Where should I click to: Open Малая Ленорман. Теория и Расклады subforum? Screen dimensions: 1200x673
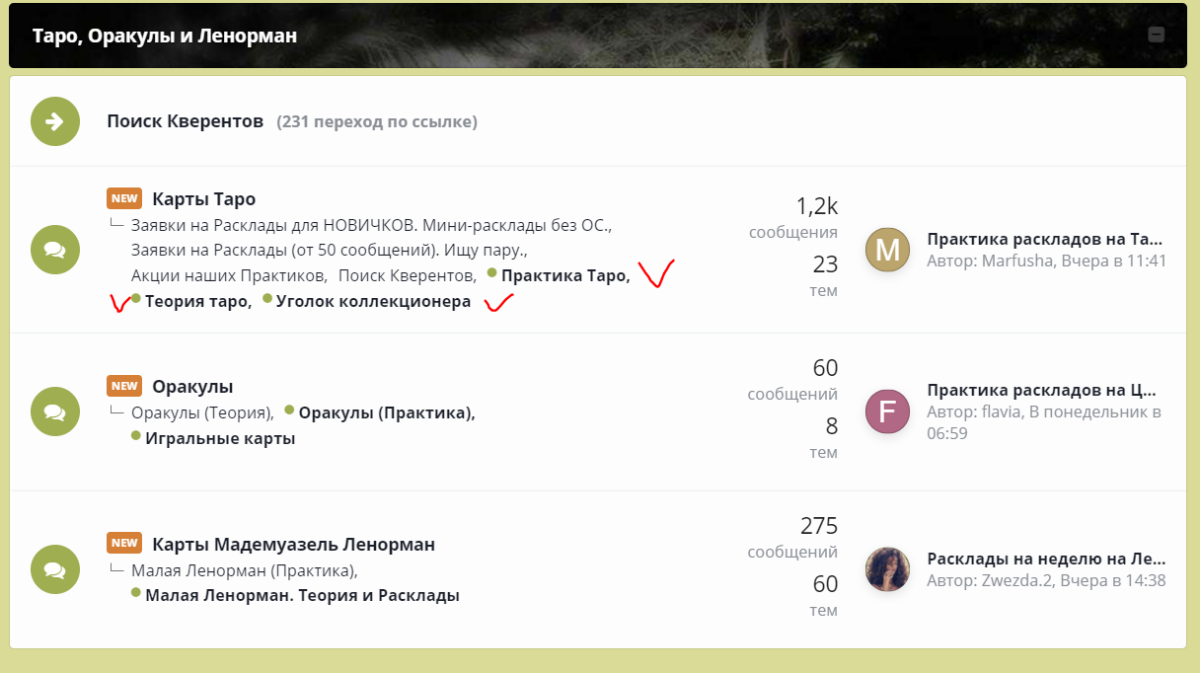302,595
